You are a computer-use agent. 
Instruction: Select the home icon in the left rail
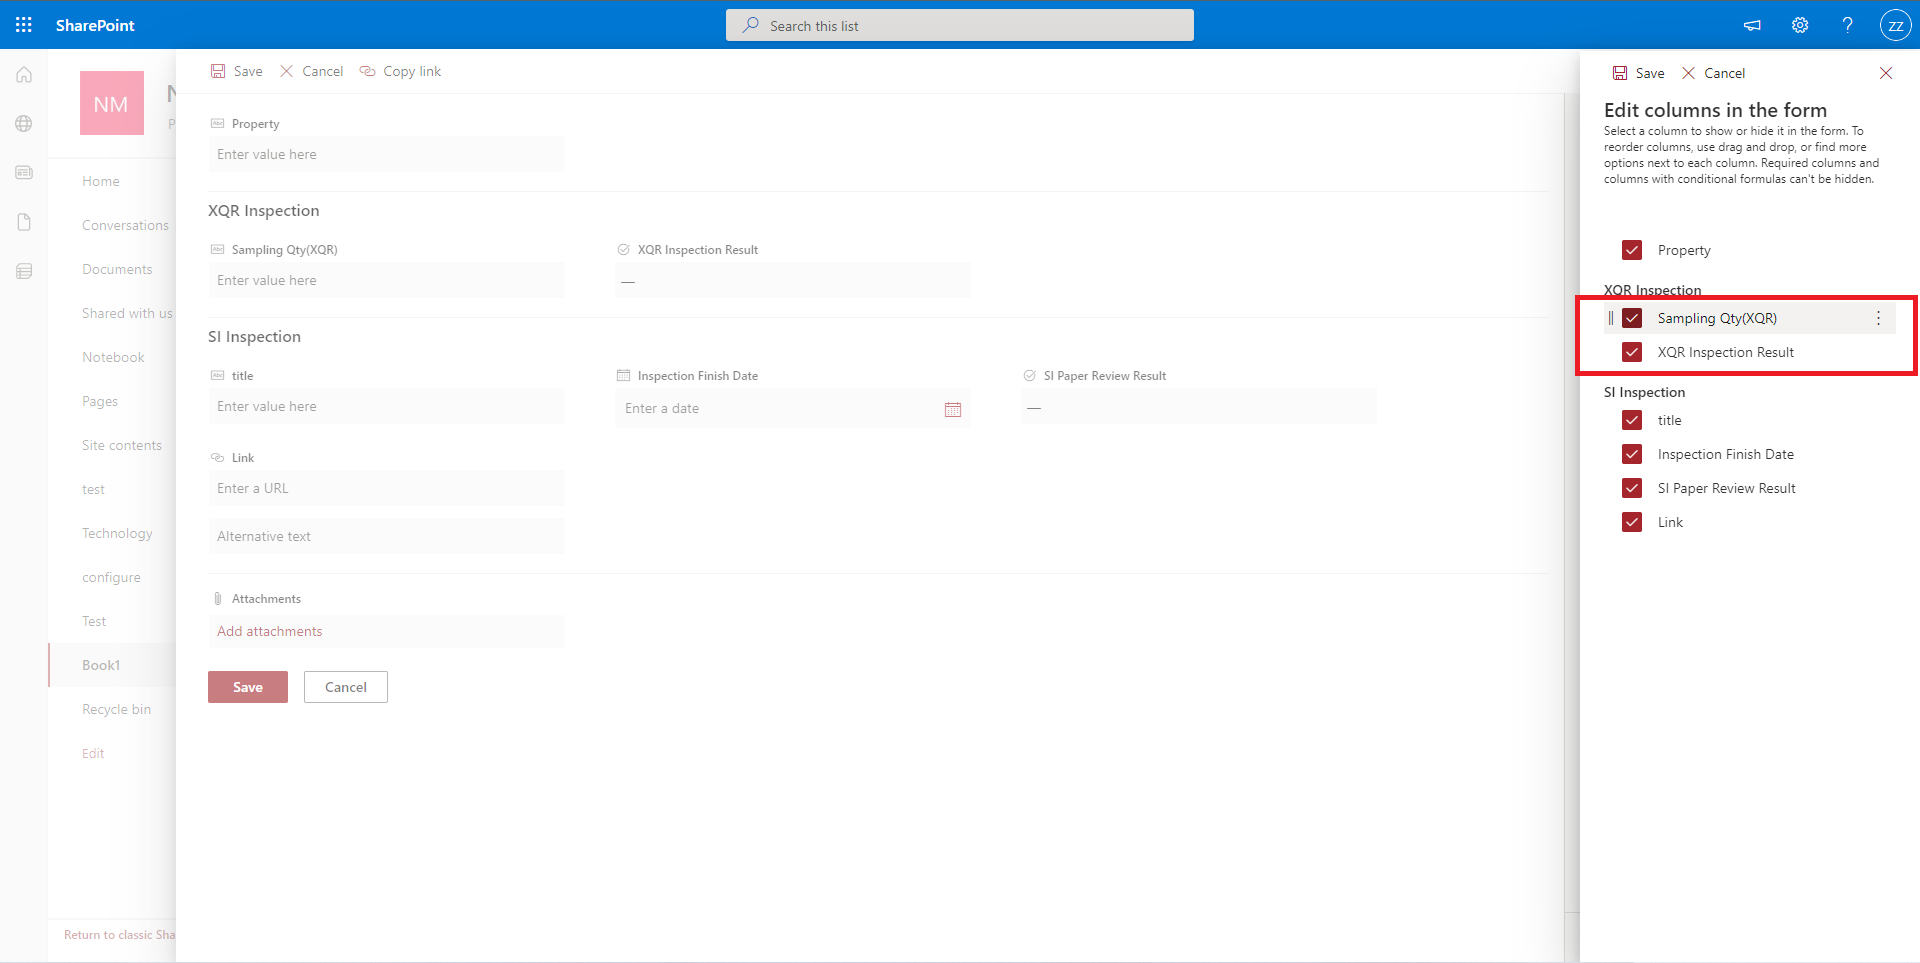23,74
